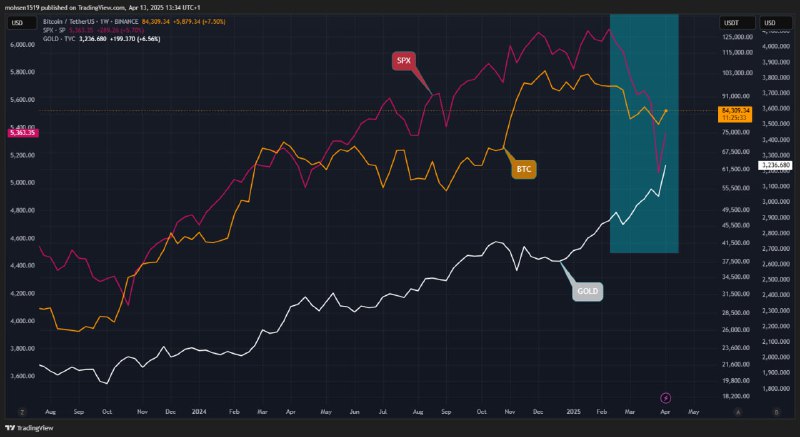The width and height of the screenshot is (800, 437).
Task: Click the 103,000.00 price scale label
Action: coord(737,73)
